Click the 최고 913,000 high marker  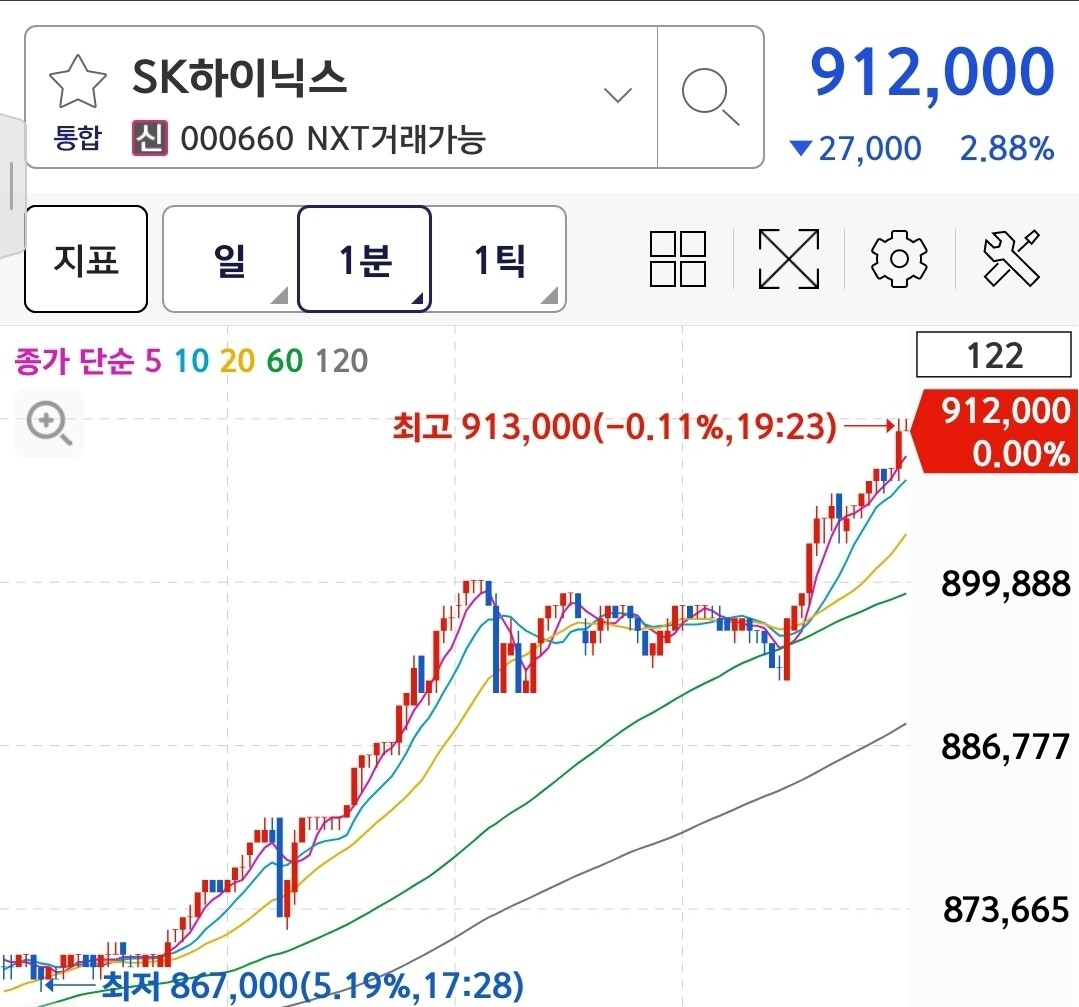(614, 427)
